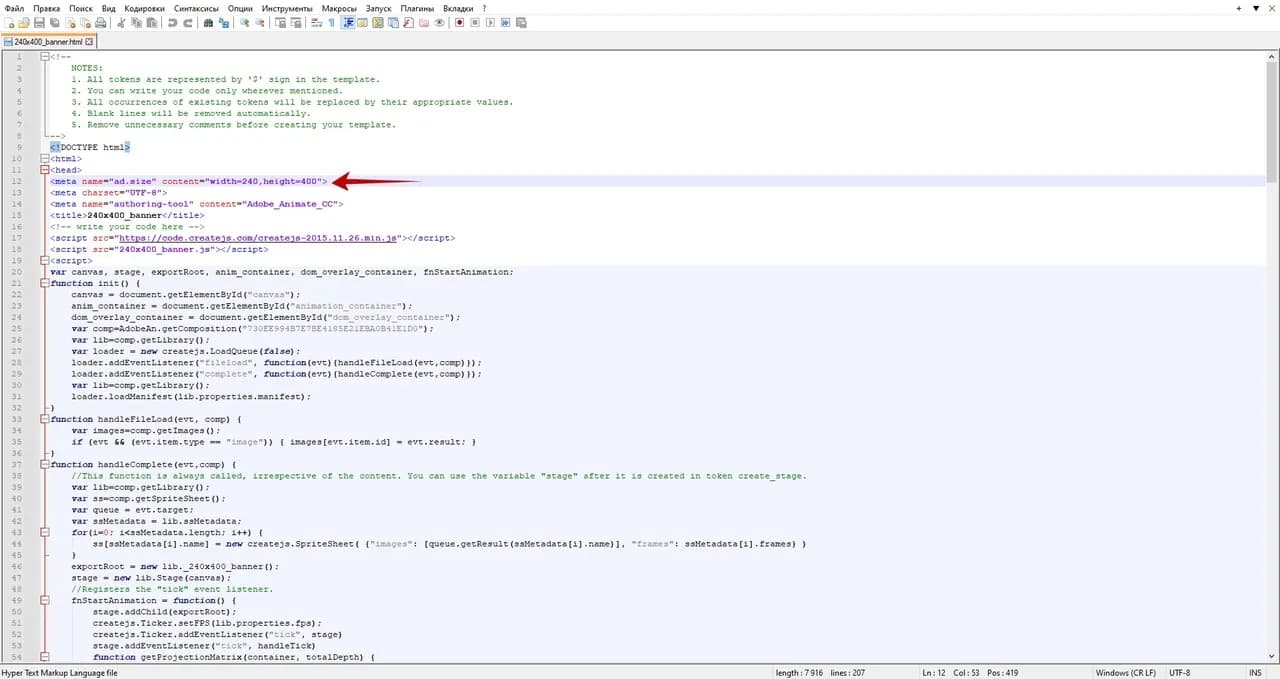The width and height of the screenshot is (1280, 679).
Task: Click the Close All toolbar icon
Action: click(84, 23)
